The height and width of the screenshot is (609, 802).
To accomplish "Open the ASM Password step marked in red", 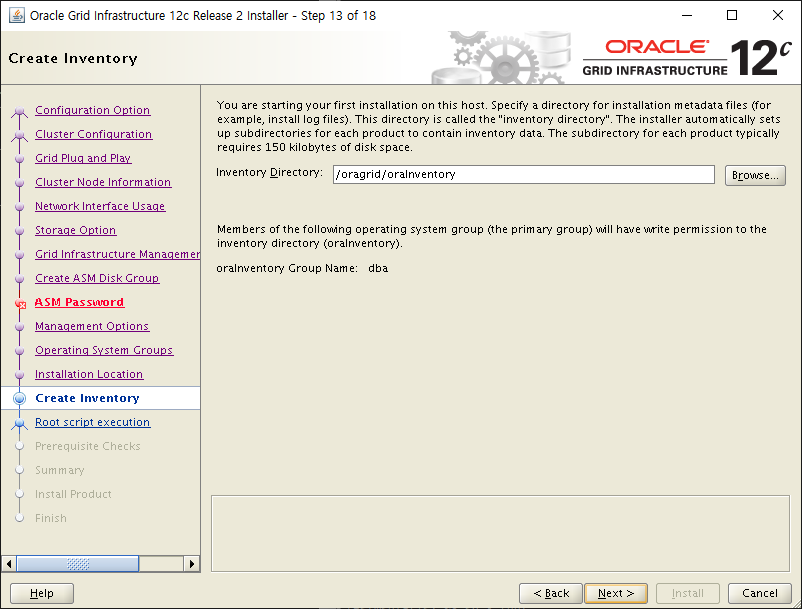I will pyautogui.click(x=79, y=302).
